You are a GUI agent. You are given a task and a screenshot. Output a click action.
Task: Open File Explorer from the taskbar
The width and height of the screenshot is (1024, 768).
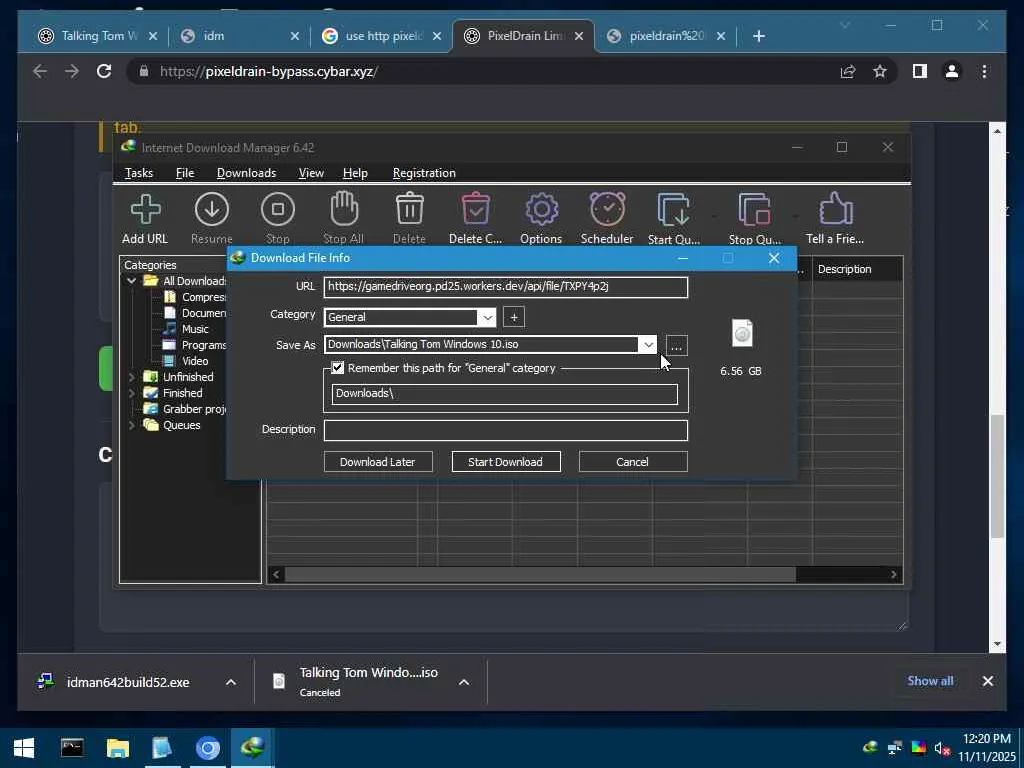(118, 748)
